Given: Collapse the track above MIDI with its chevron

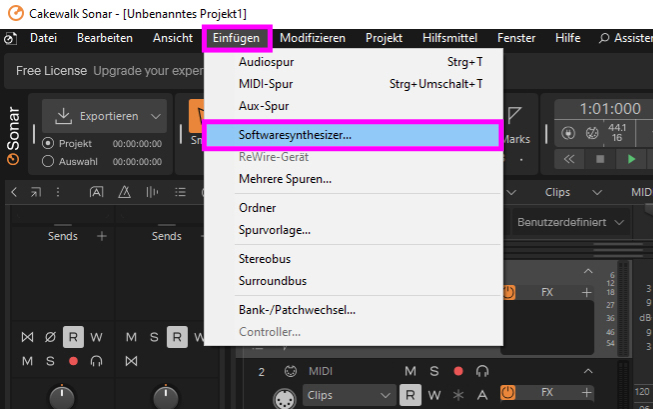Looking at the screenshot, I should (x=588, y=271).
